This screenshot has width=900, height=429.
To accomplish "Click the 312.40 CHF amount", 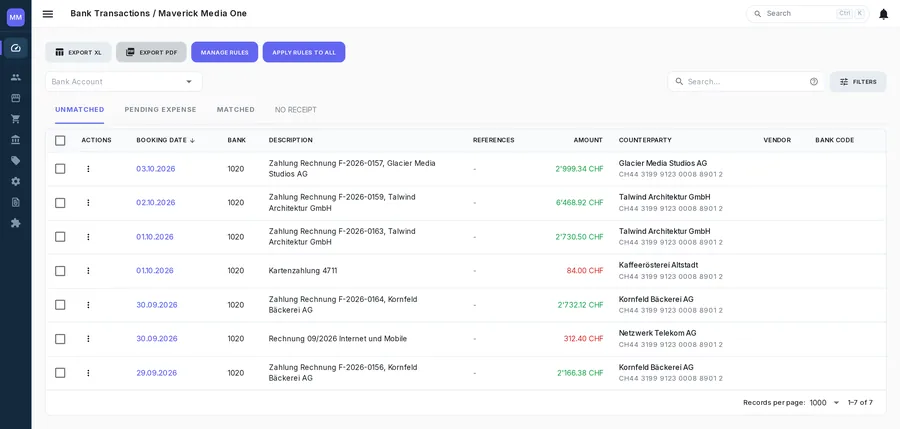I will tap(583, 339).
